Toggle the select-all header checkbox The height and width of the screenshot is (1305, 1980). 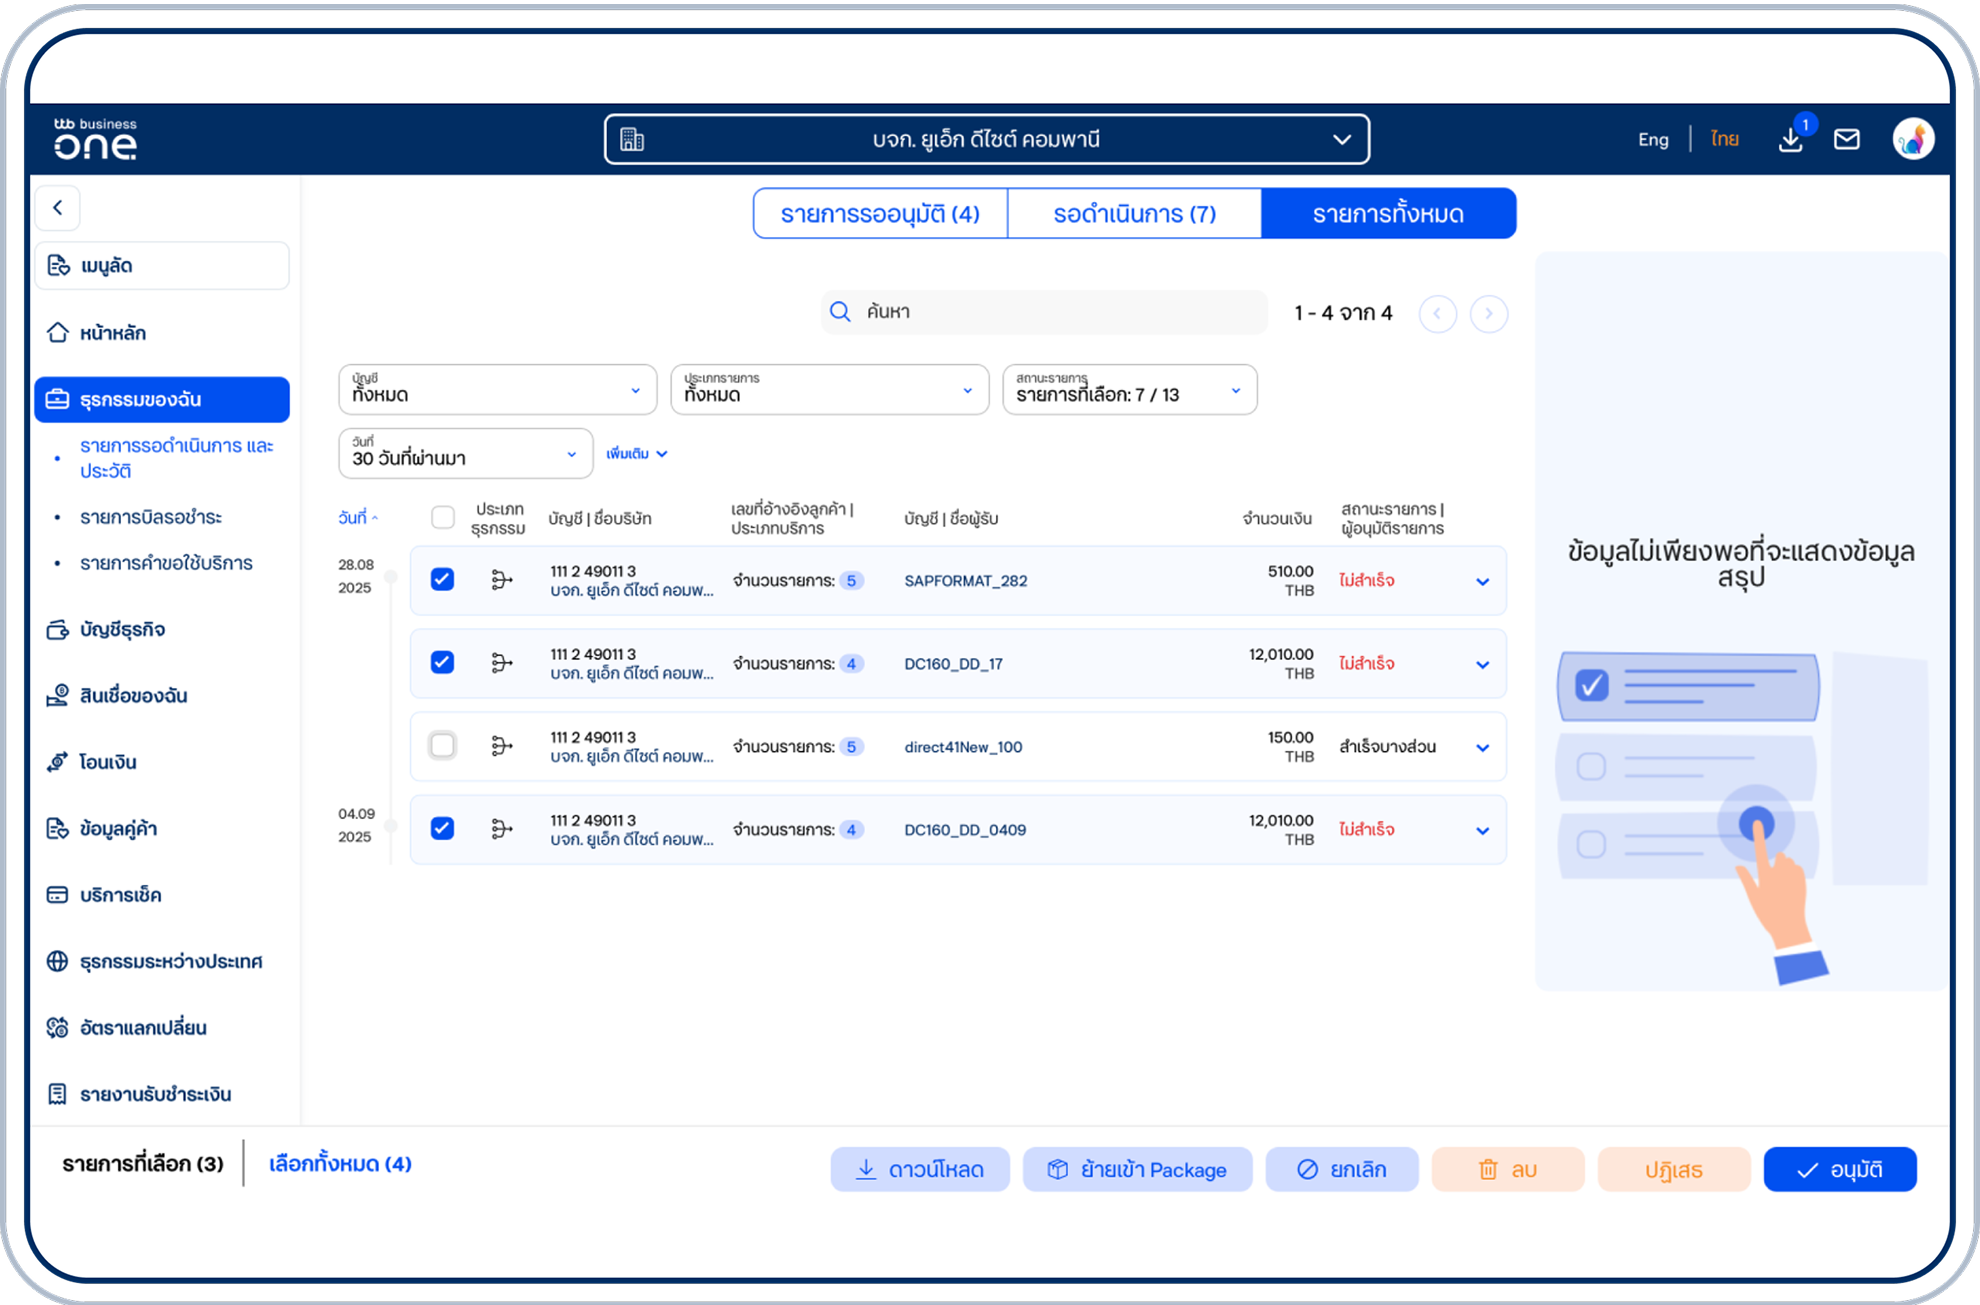(x=442, y=517)
